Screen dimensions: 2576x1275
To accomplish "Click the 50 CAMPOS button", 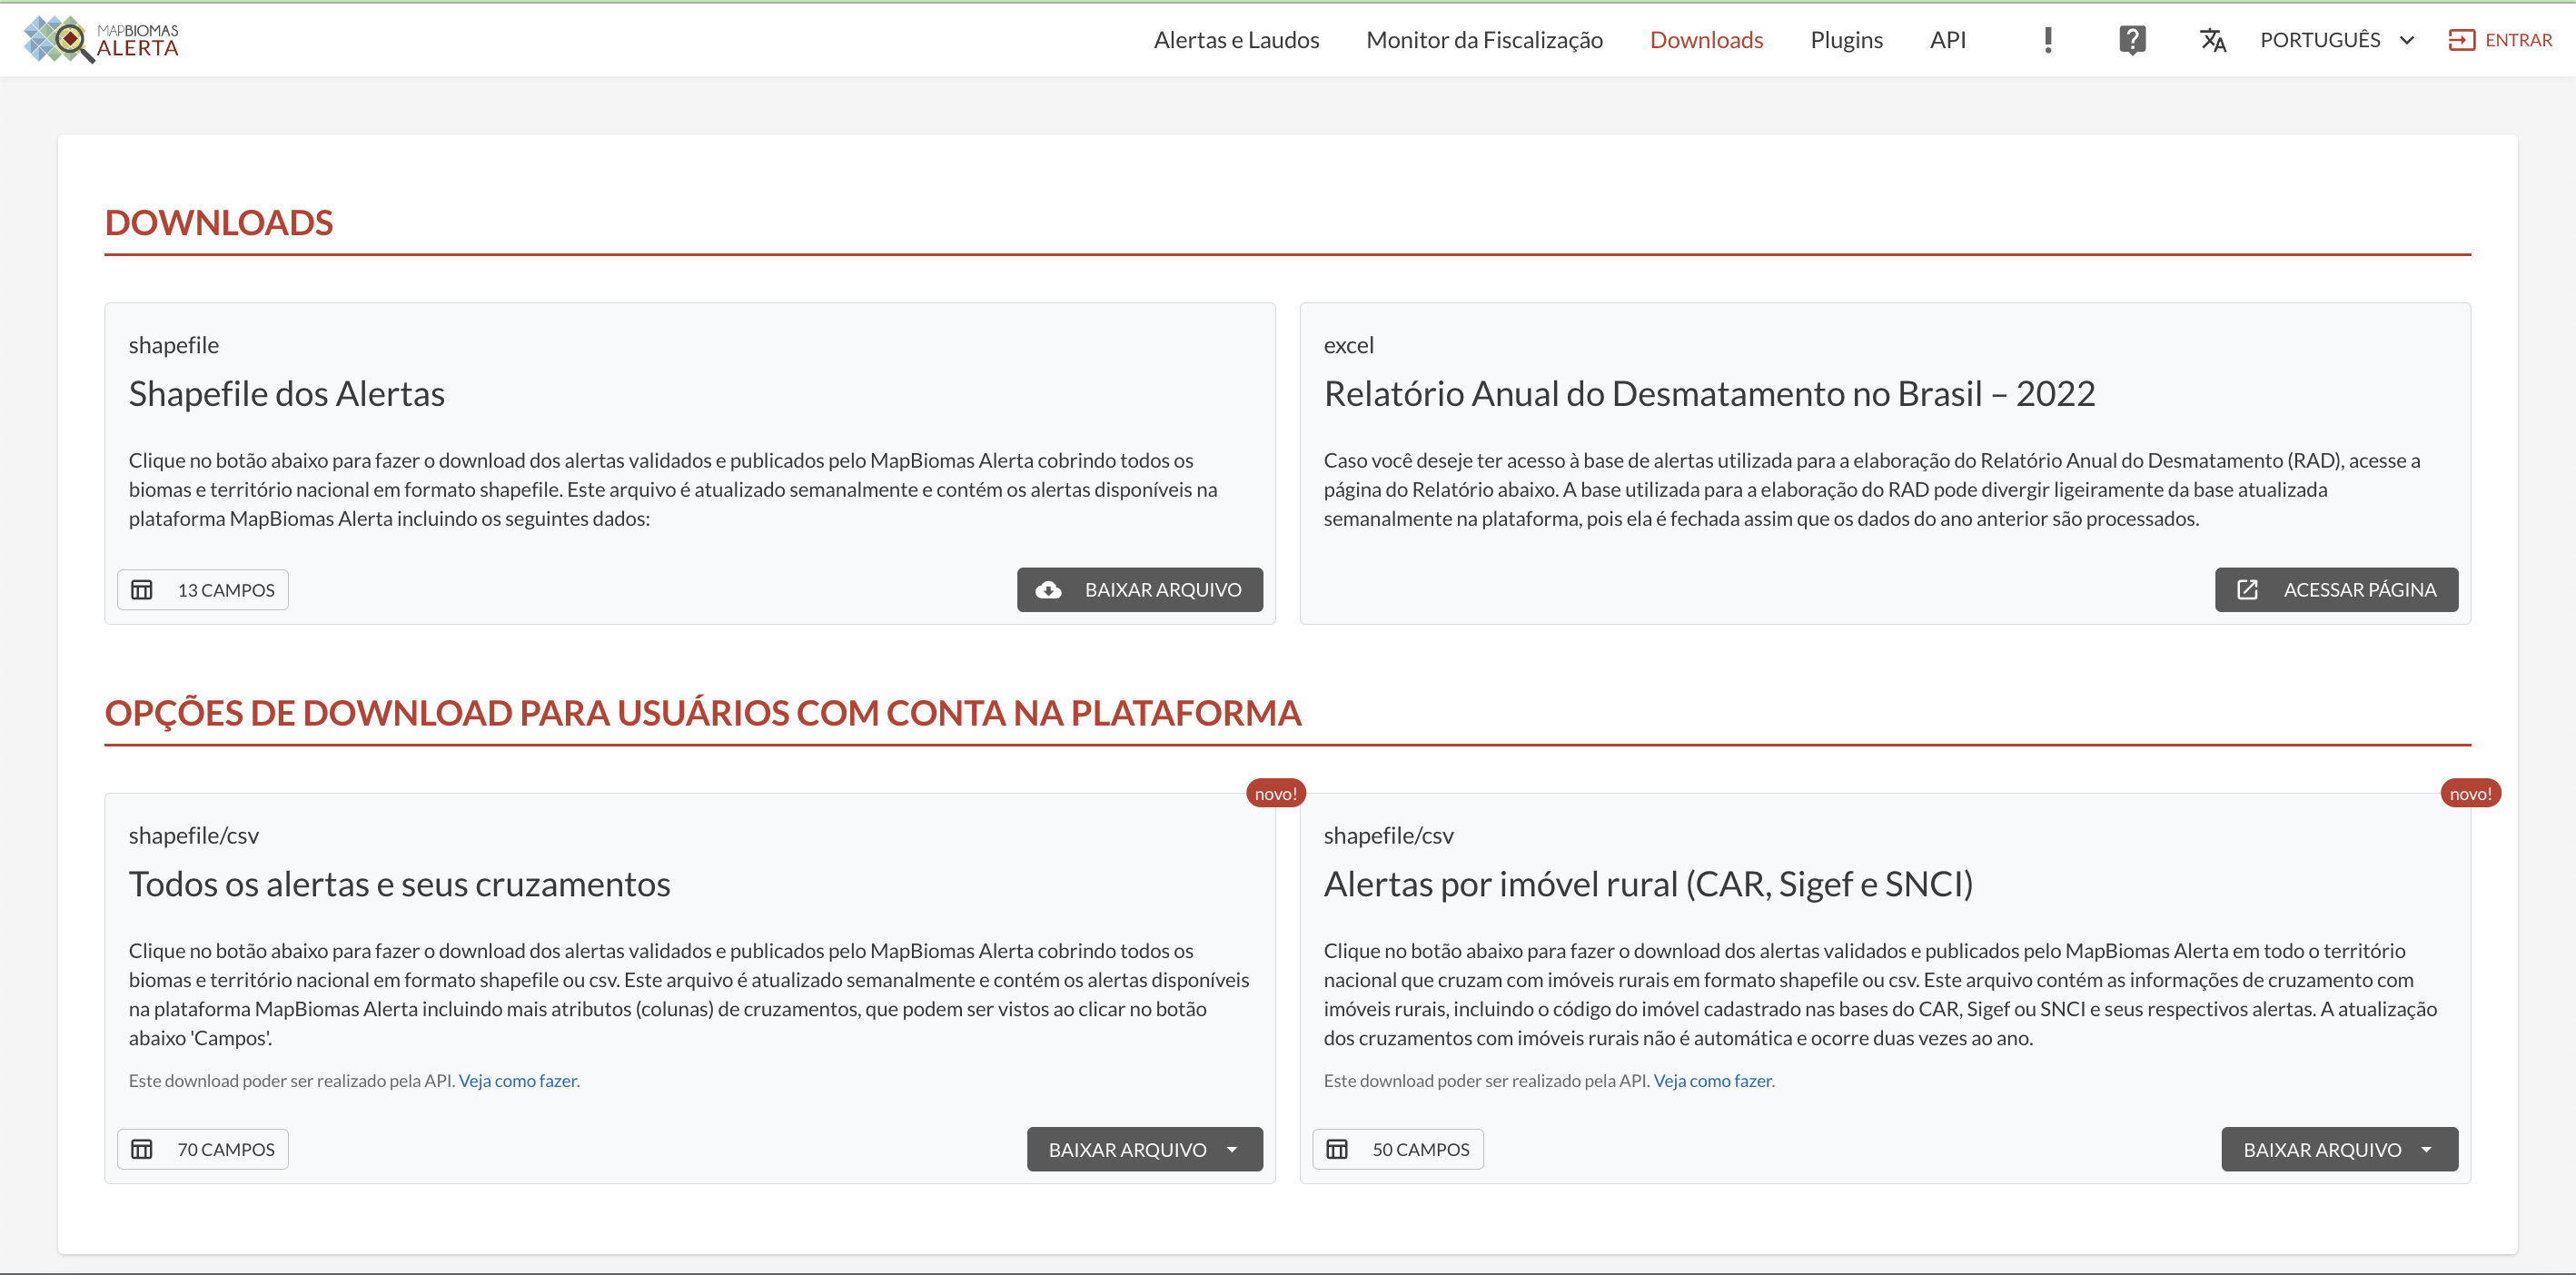I will click(1398, 1149).
